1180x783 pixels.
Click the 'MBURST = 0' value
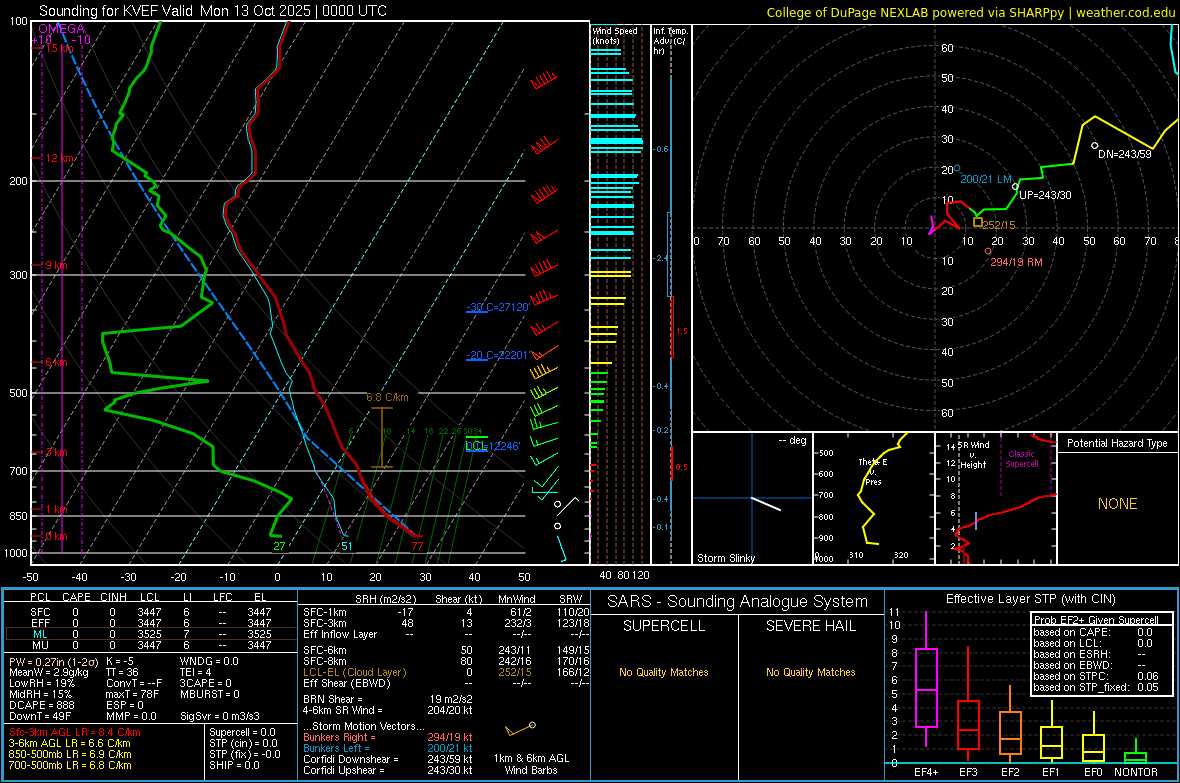click(210, 694)
